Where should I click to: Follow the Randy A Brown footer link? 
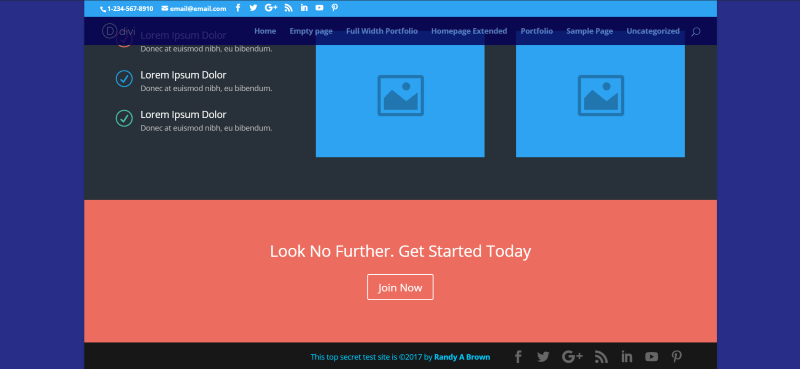tap(462, 357)
